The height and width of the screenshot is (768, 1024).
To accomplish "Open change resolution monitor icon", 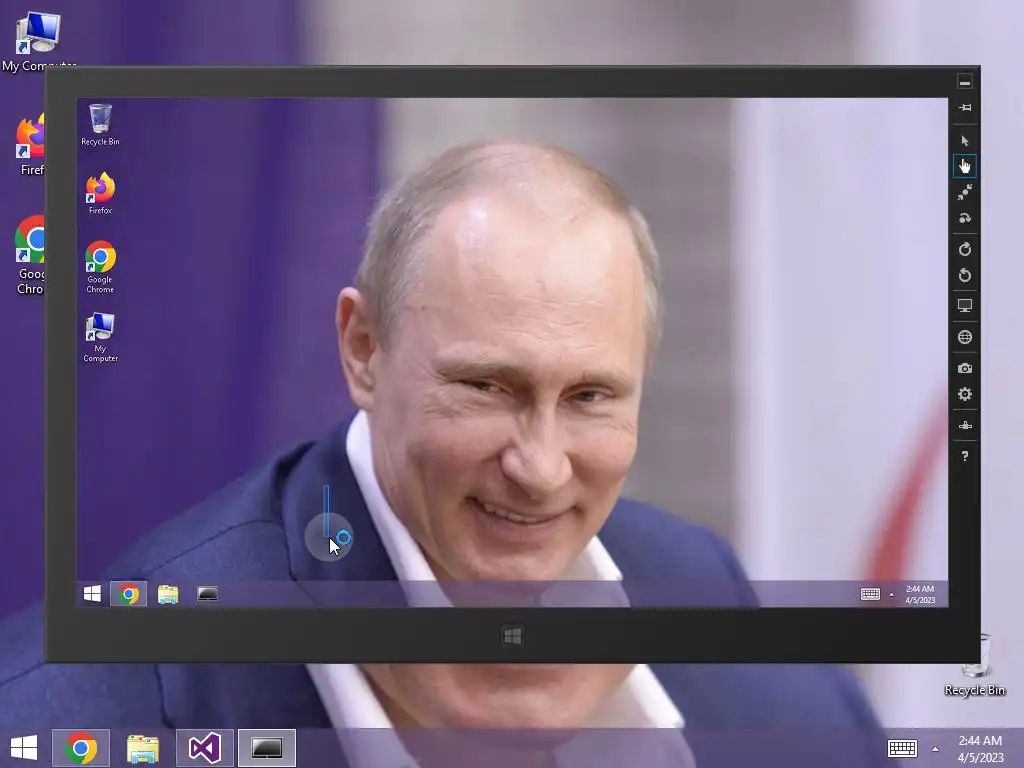I will (x=965, y=306).
